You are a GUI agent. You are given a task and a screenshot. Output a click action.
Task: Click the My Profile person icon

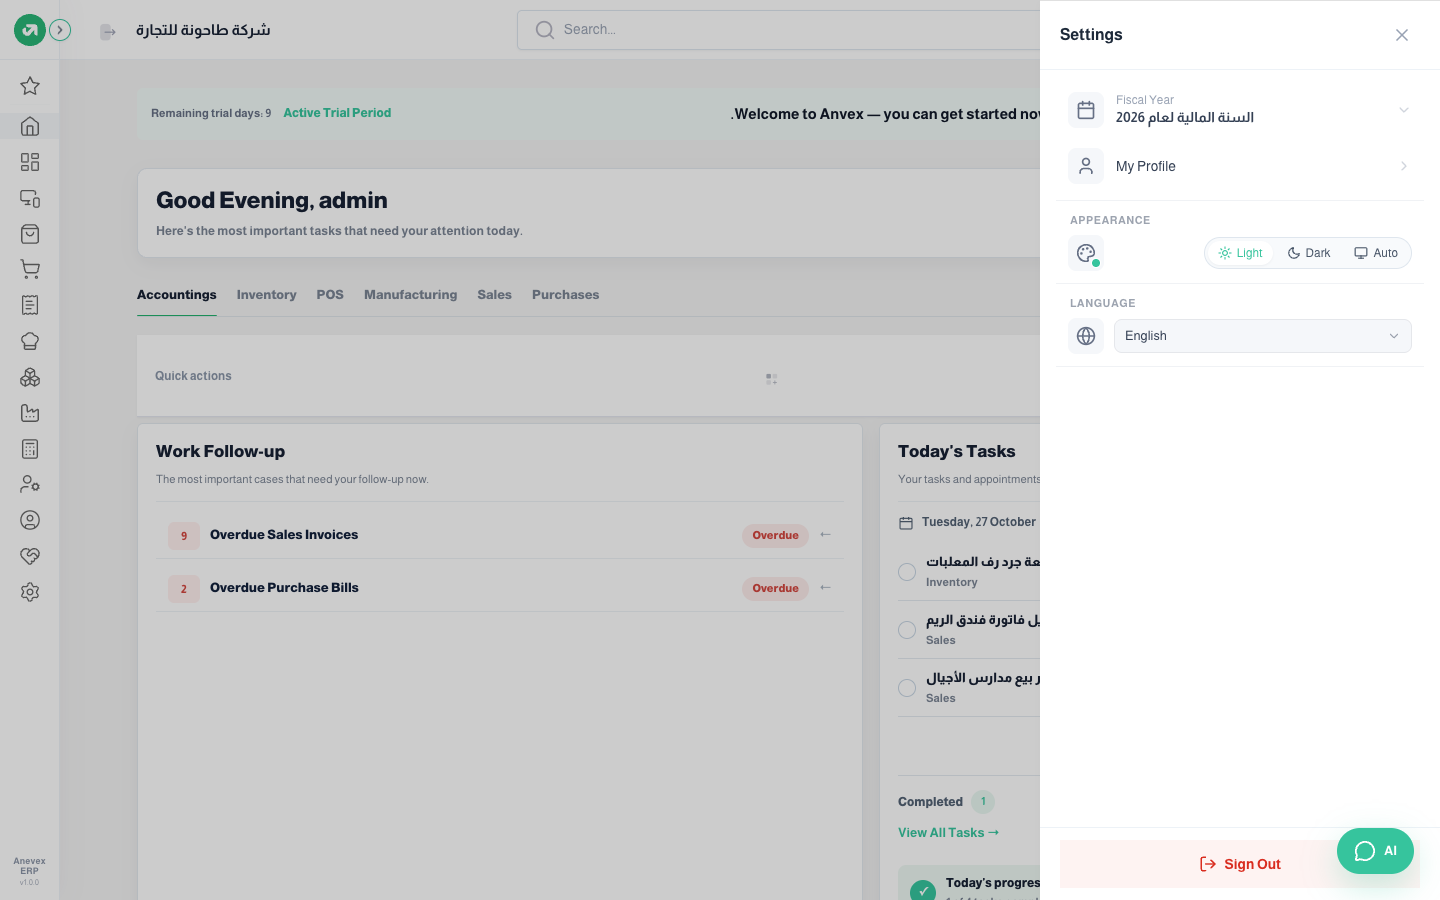pos(1086,166)
